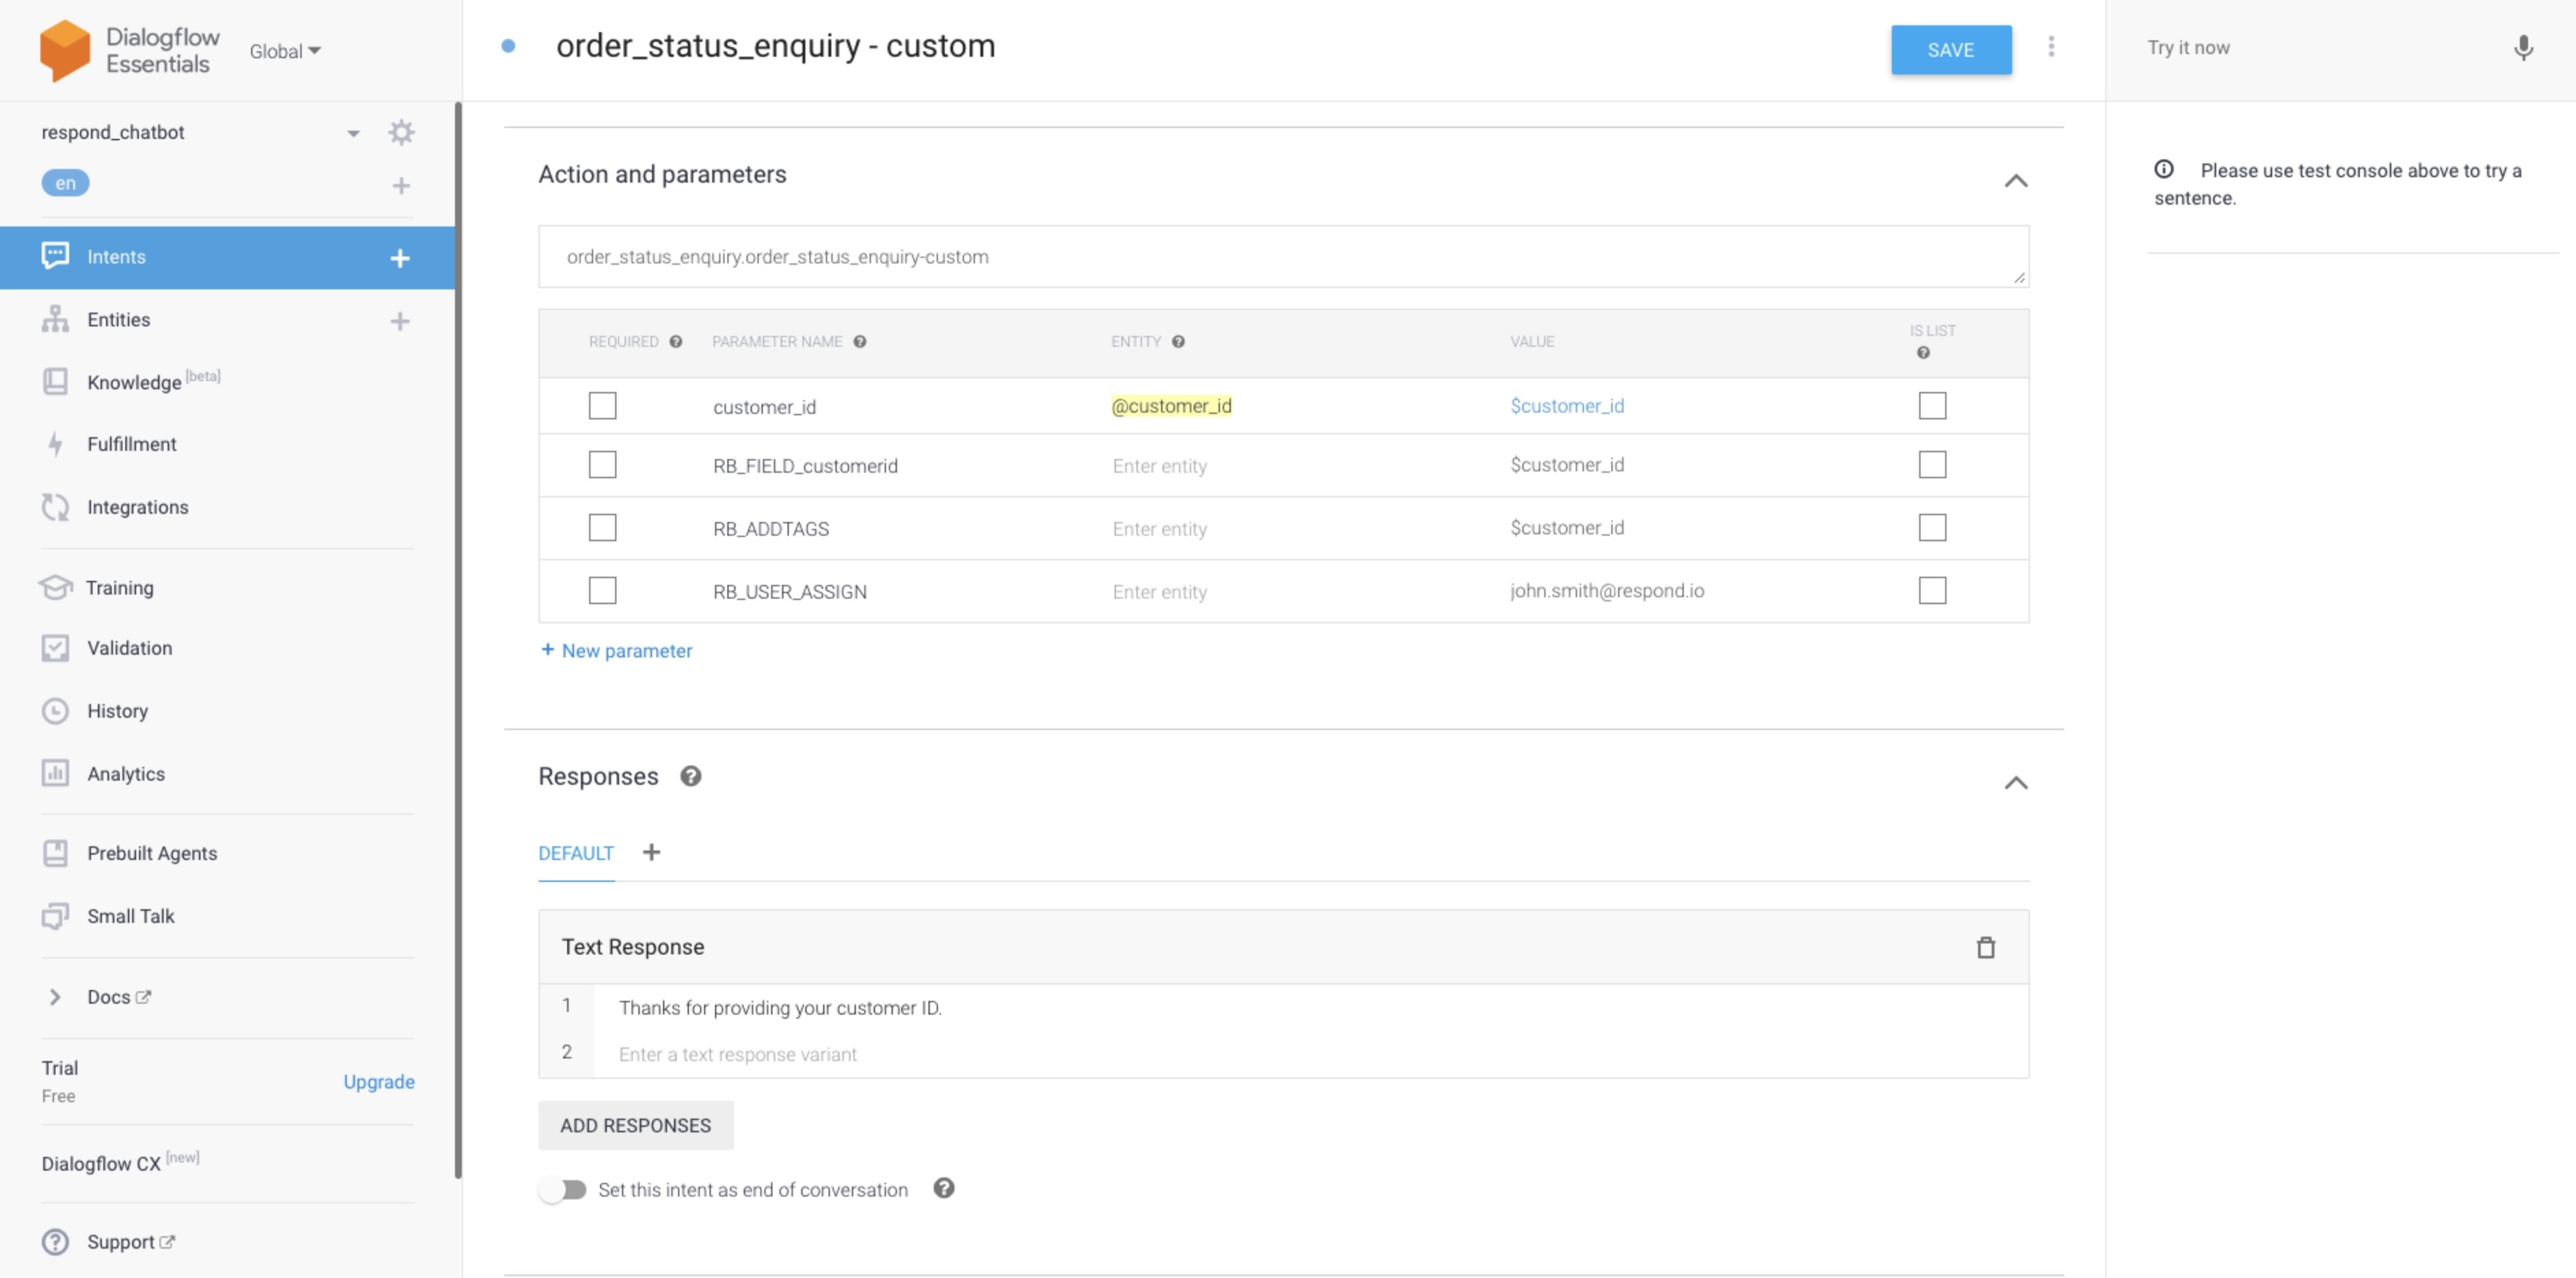This screenshot has height=1278, width=2576.
Task: Check Required box for customer_id parameter
Action: coord(602,406)
